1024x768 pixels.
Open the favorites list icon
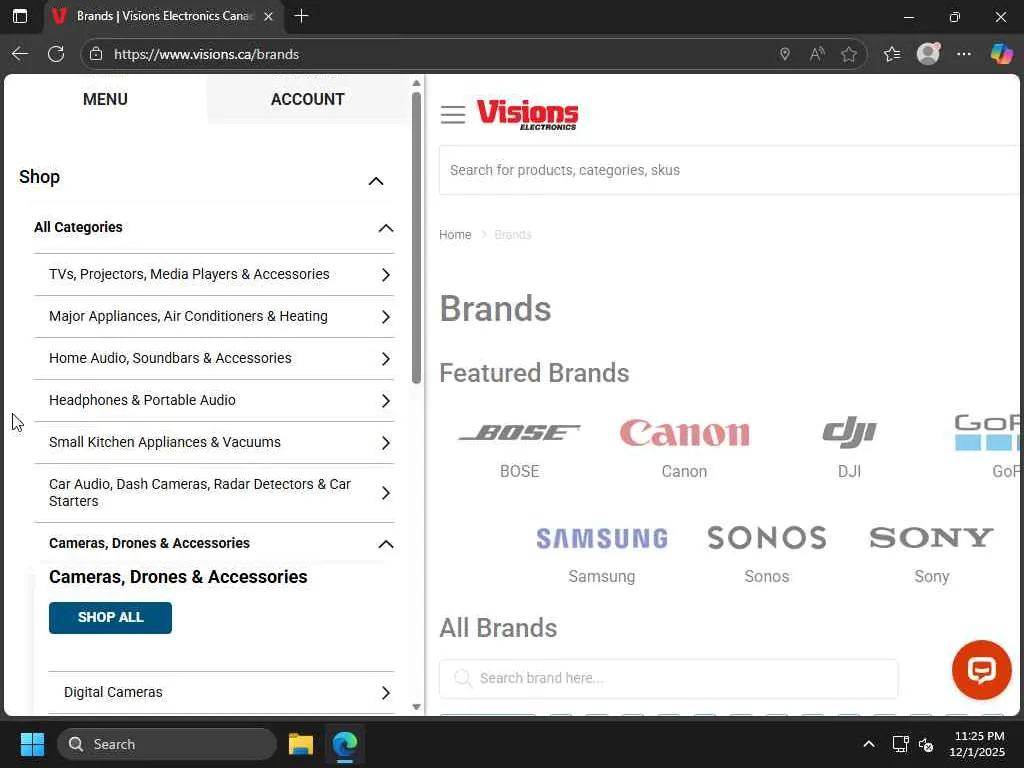[892, 54]
